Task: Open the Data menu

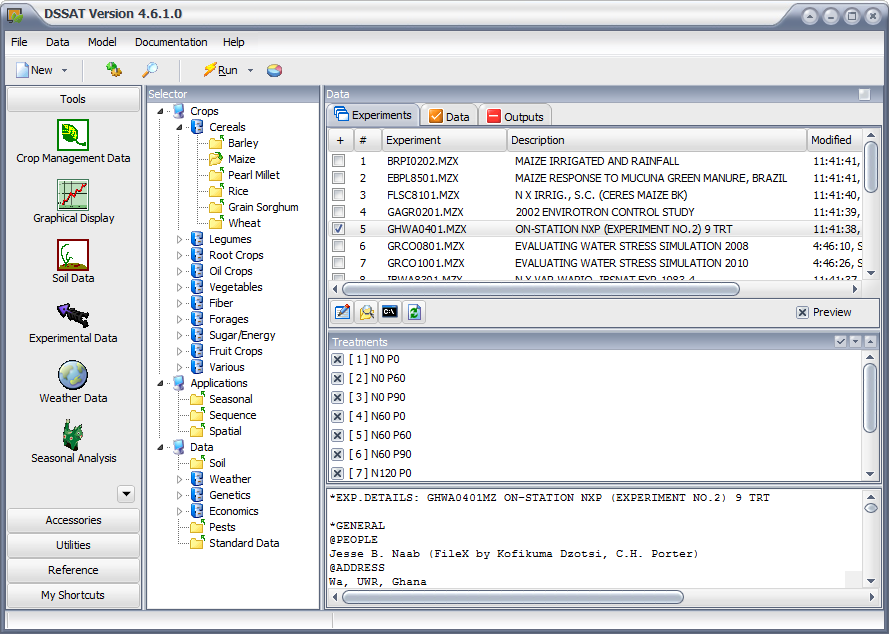Action: (x=57, y=42)
